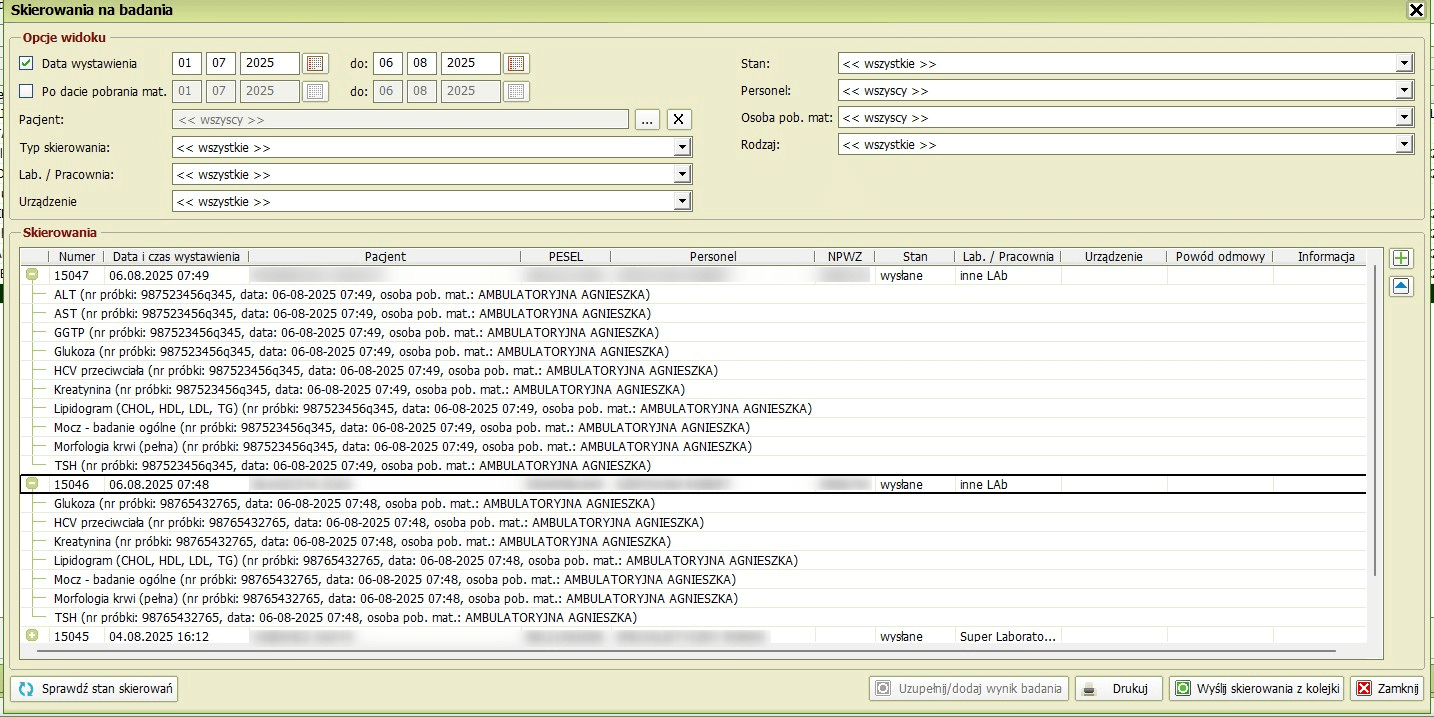Click green plus expand-all icon beside list

[x=1401, y=259]
